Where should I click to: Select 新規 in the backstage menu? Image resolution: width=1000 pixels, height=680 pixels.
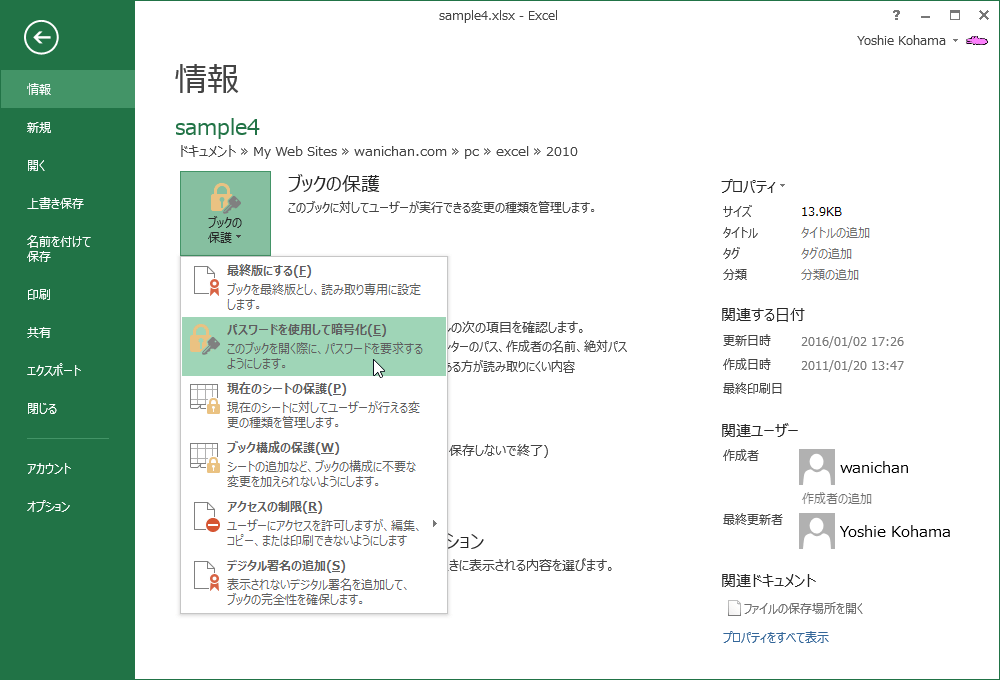(x=68, y=128)
